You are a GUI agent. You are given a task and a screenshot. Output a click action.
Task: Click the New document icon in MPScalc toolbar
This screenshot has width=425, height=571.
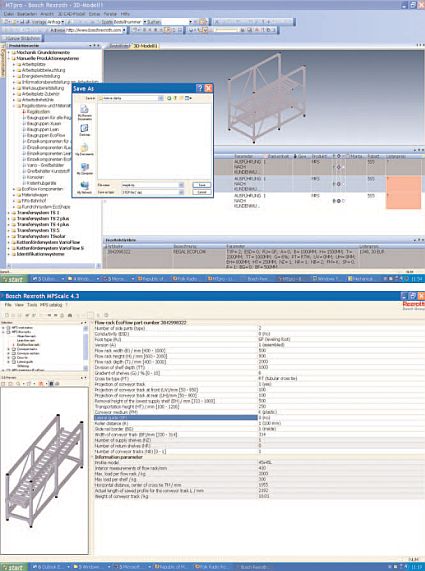(7, 315)
